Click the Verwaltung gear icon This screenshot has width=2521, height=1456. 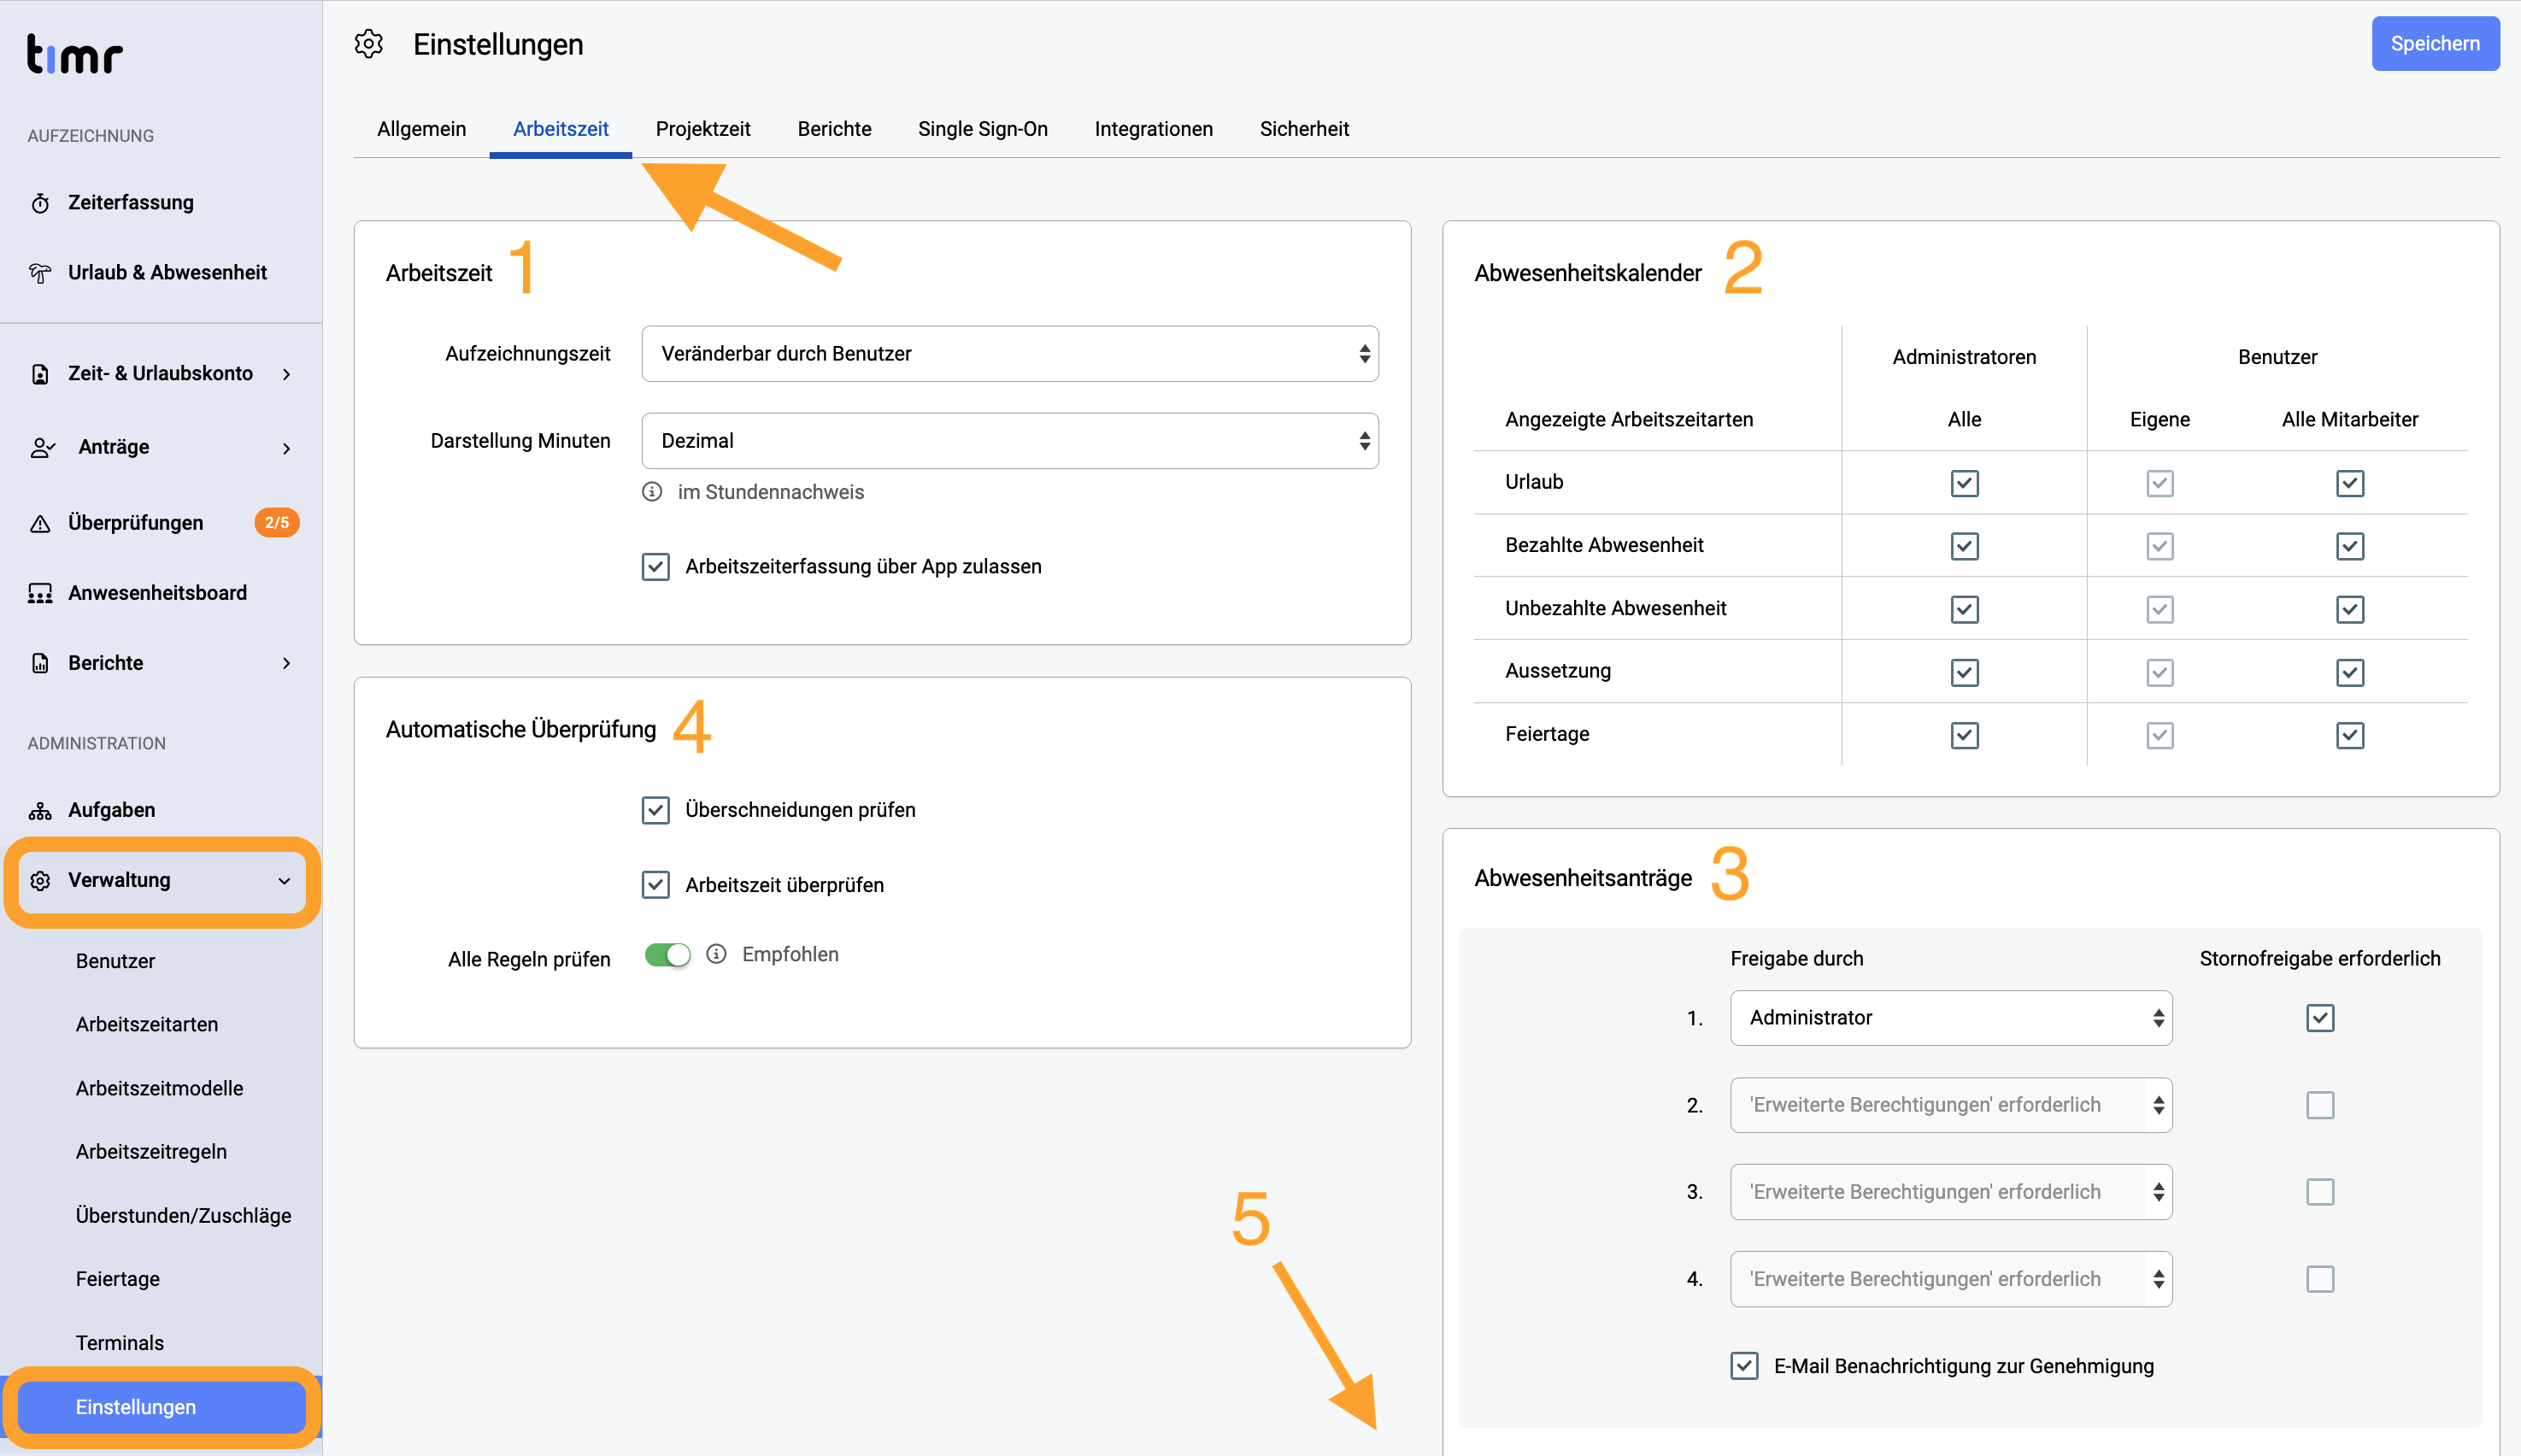click(x=40, y=881)
